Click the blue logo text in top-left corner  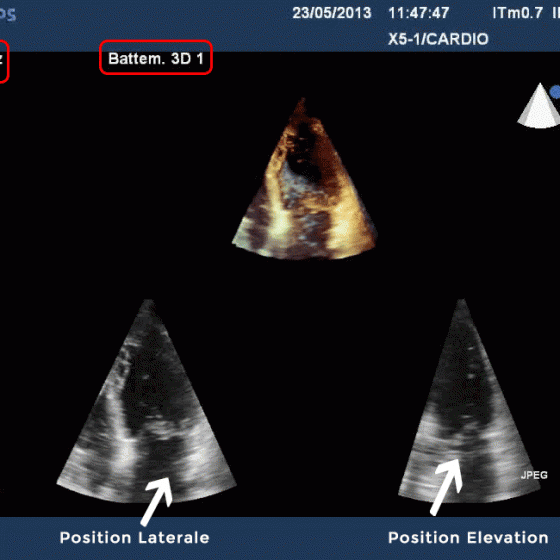[x=7, y=14]
